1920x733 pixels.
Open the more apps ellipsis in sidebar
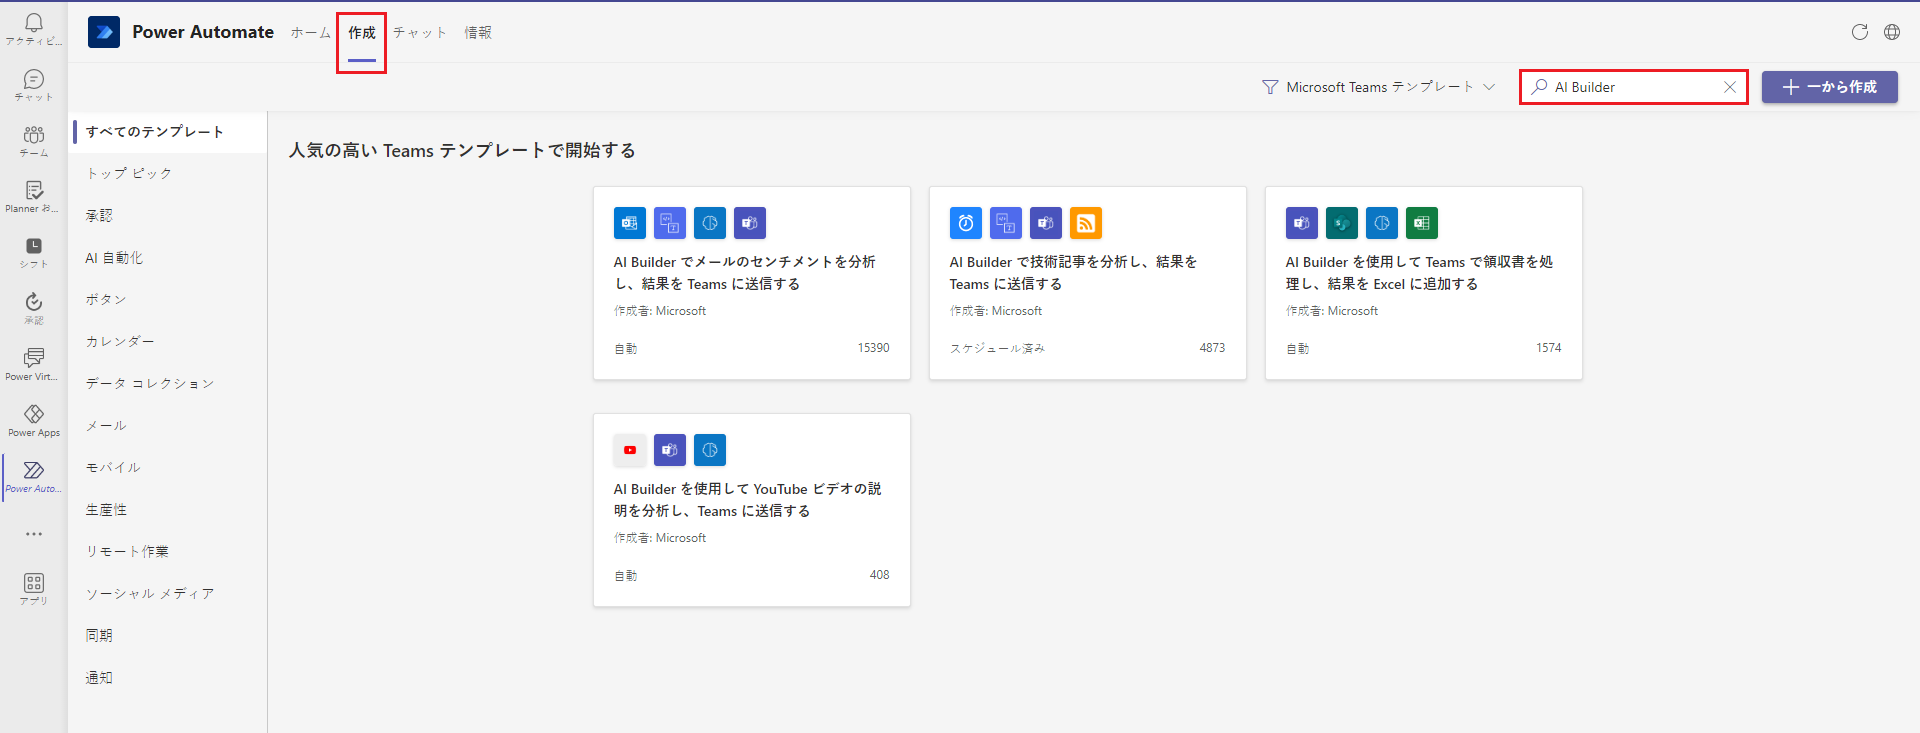(x=34, y=534)
